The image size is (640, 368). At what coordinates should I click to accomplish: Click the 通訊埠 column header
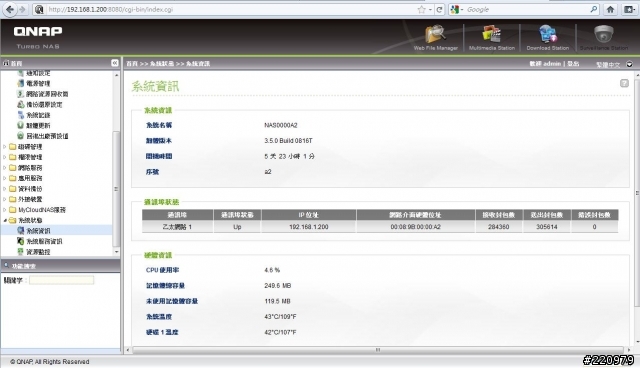[177, 215]
